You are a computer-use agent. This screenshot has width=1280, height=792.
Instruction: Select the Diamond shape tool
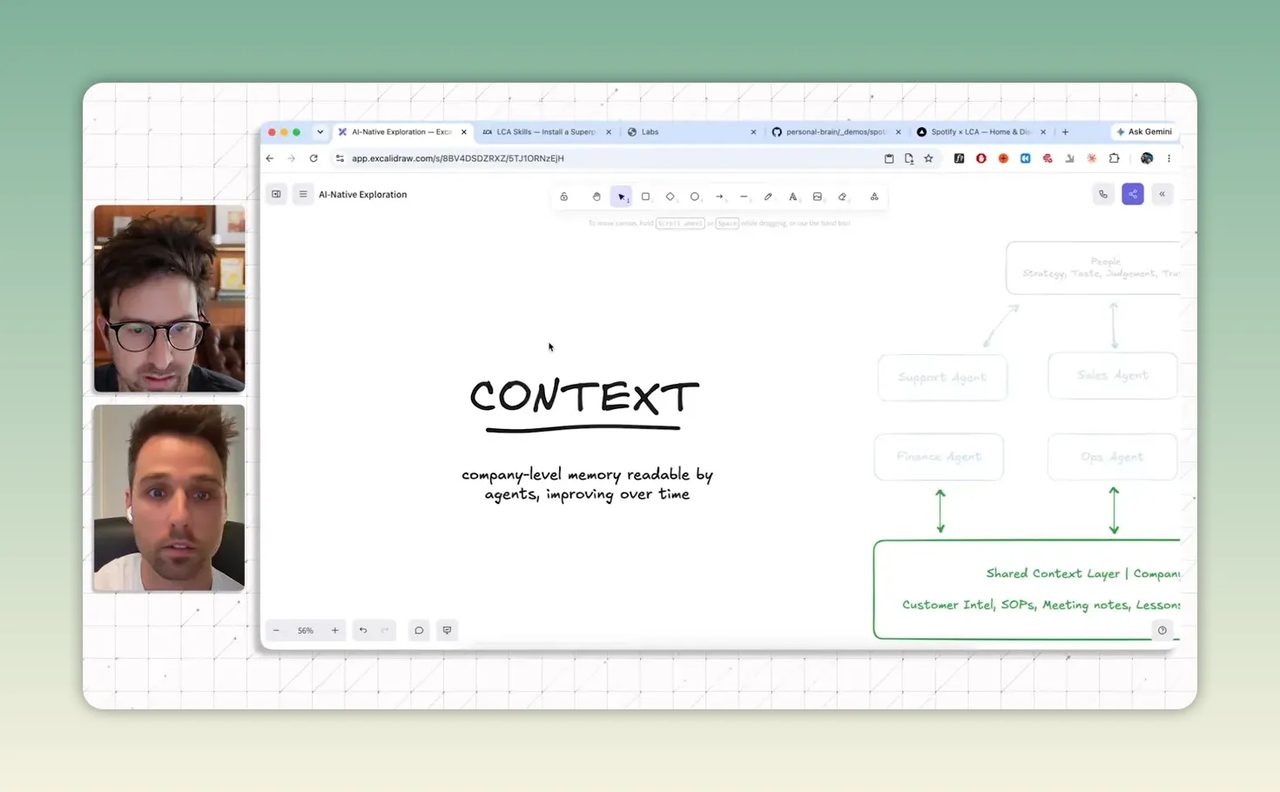point(670,197)
